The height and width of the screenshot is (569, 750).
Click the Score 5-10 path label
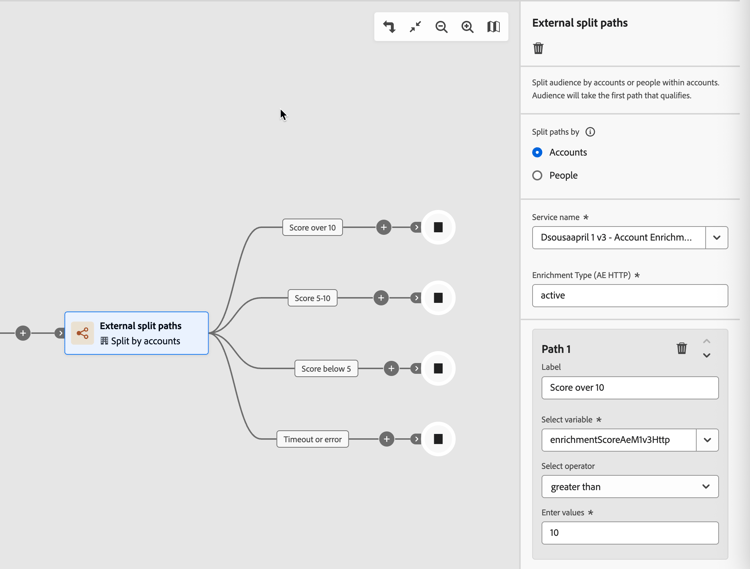(x=312, y=298)
